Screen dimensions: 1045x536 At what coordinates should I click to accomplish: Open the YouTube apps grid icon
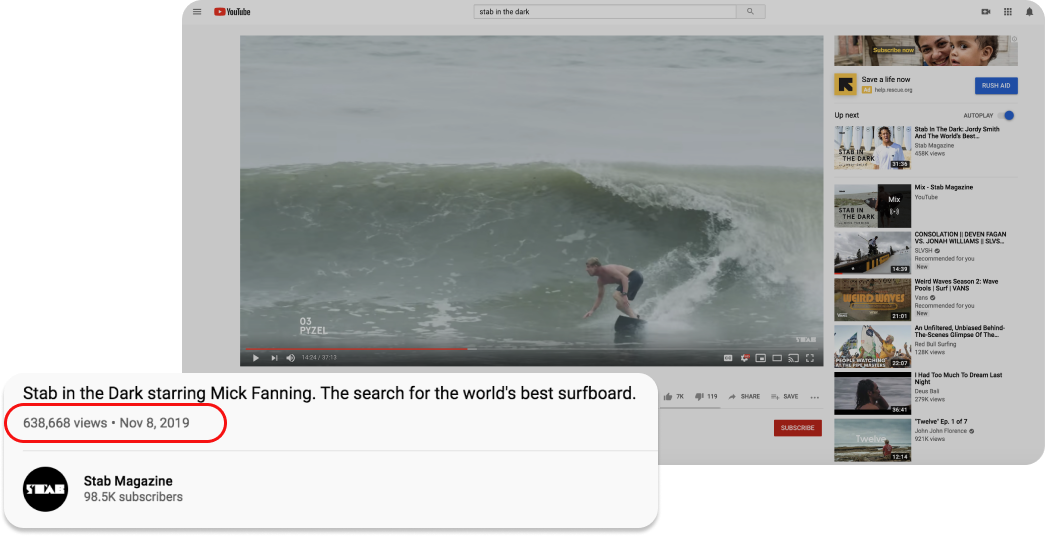tap(1008, 11)
